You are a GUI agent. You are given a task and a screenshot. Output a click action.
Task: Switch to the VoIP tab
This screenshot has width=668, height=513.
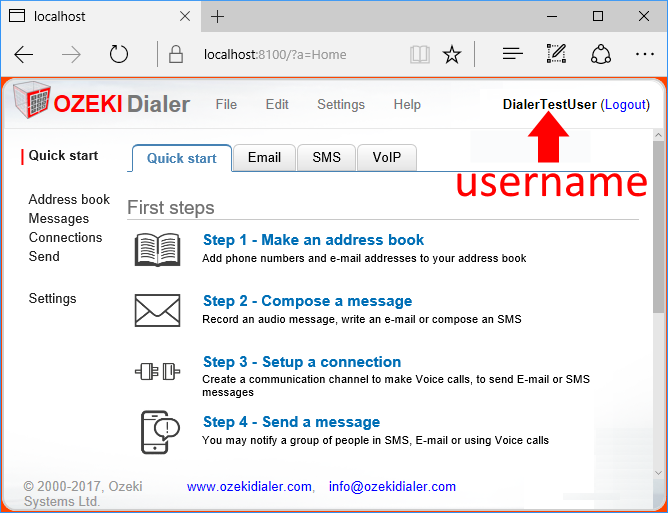click(x=386, y=157)
